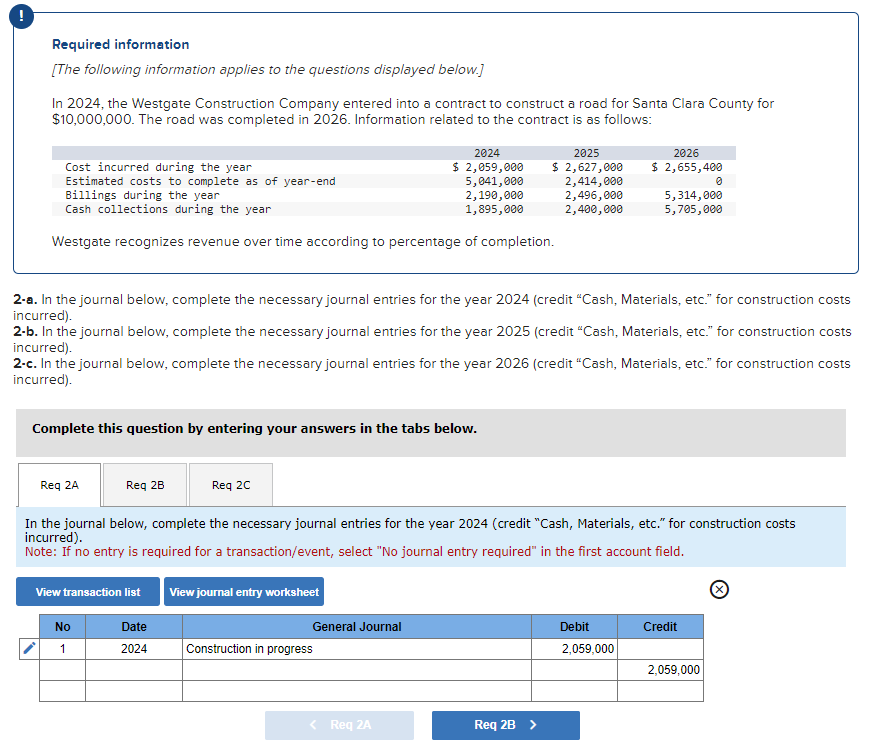Select the Construction in progress account cell
Screen dimensions: 886x749
(x=357, y=648)
